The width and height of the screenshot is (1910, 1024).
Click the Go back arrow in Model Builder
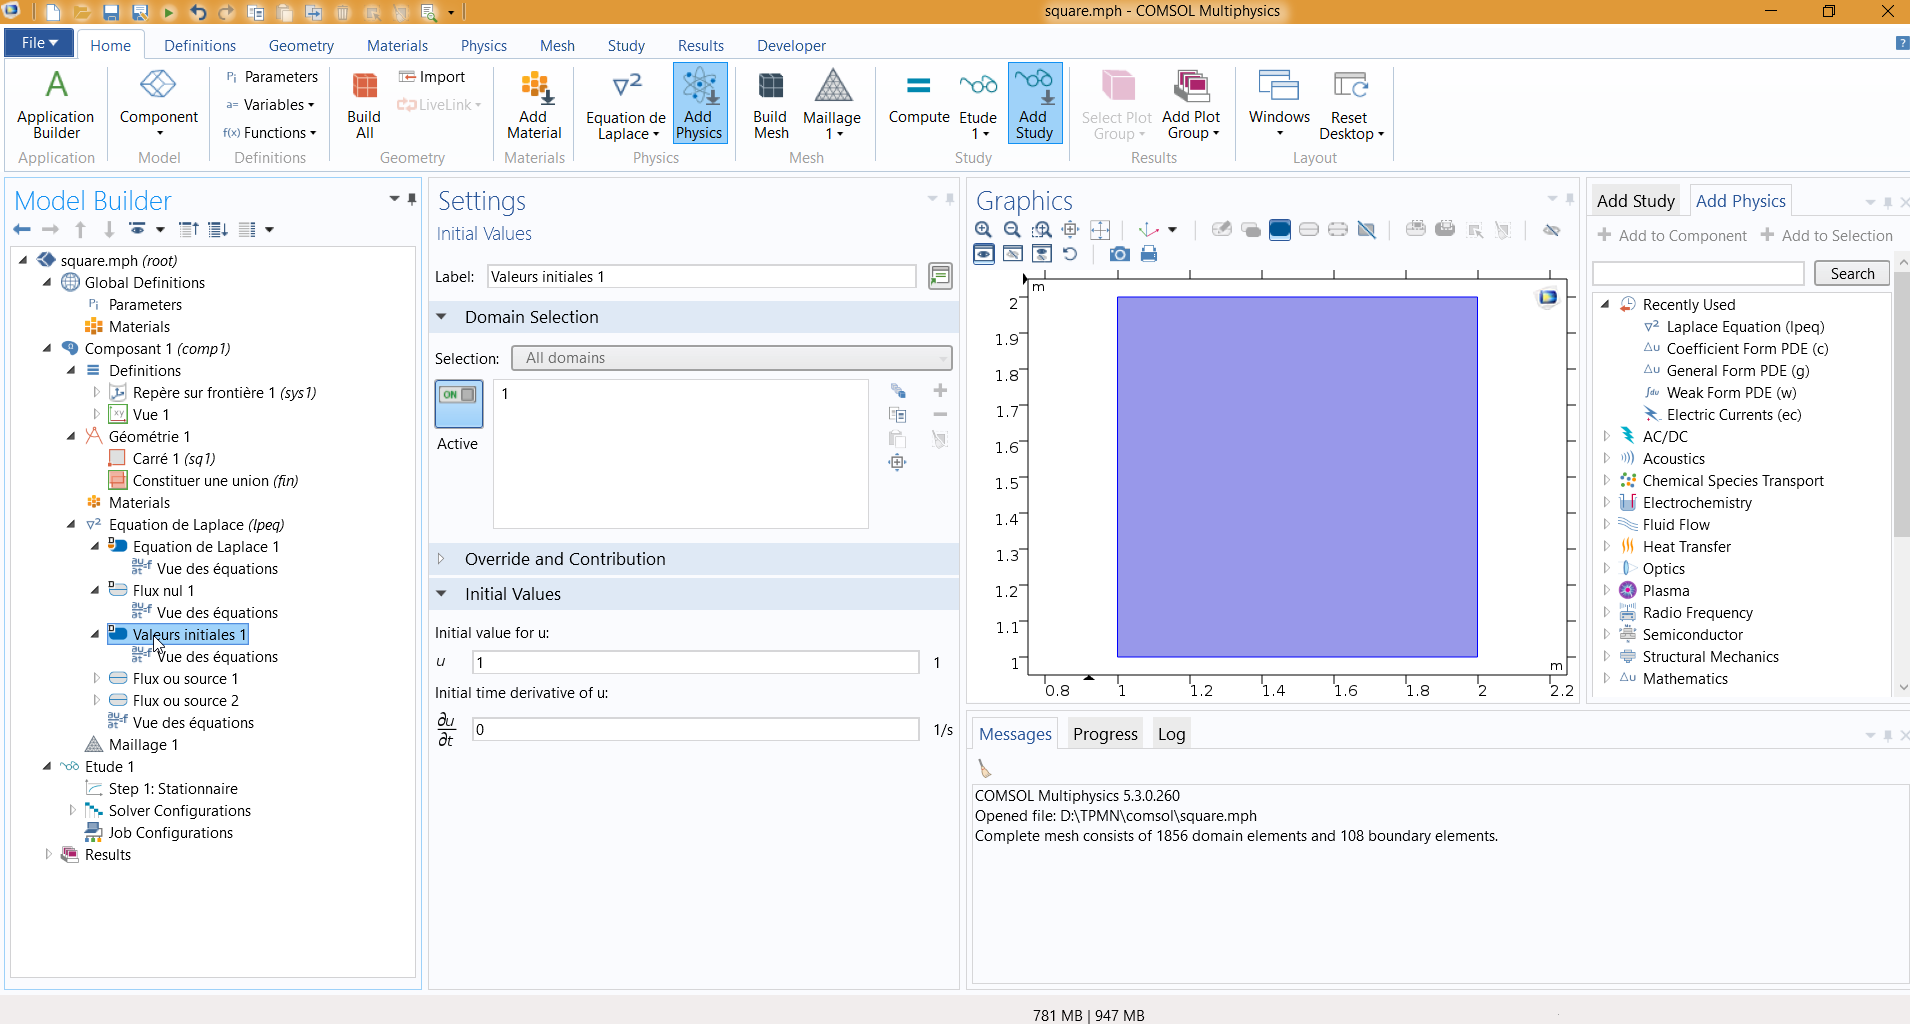coord(22,230)
